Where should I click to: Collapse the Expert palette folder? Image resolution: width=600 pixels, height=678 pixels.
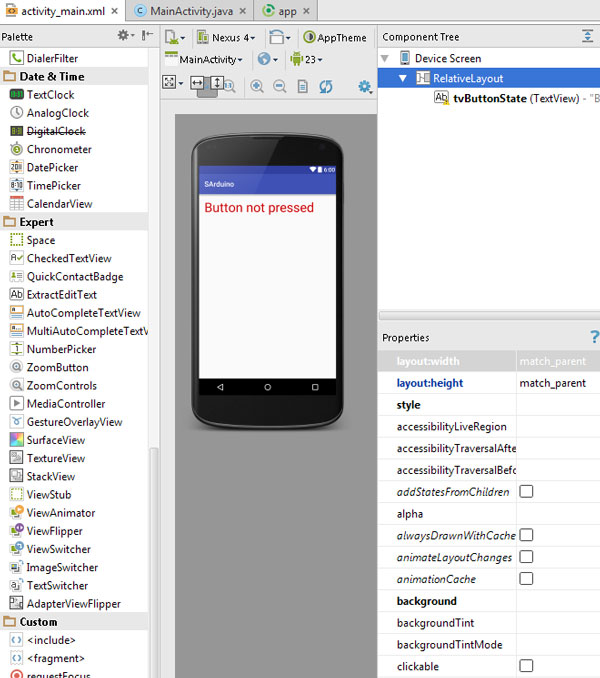click(9, 222)
